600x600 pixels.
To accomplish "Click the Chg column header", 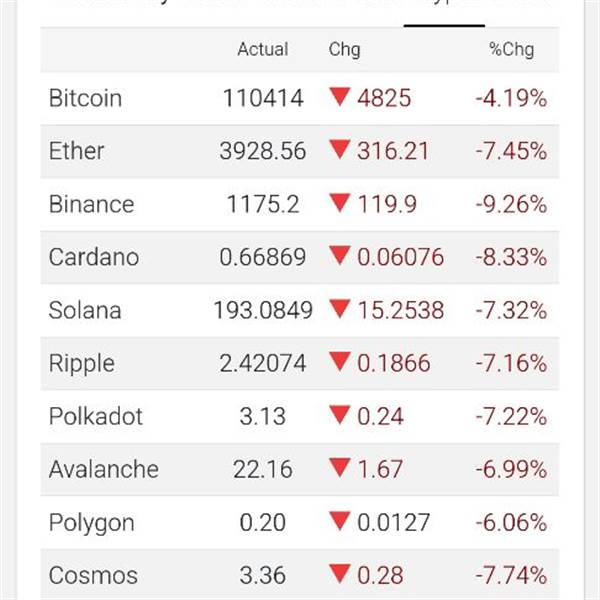I will click(344, 49).
